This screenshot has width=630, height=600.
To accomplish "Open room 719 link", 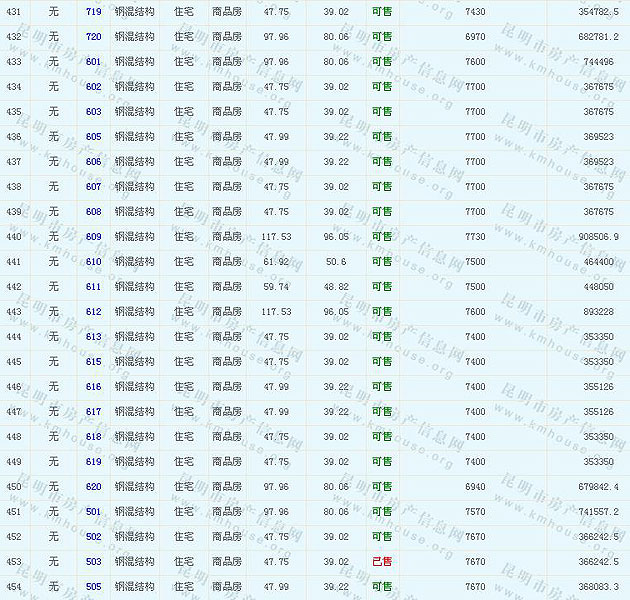I will (94, 12).
